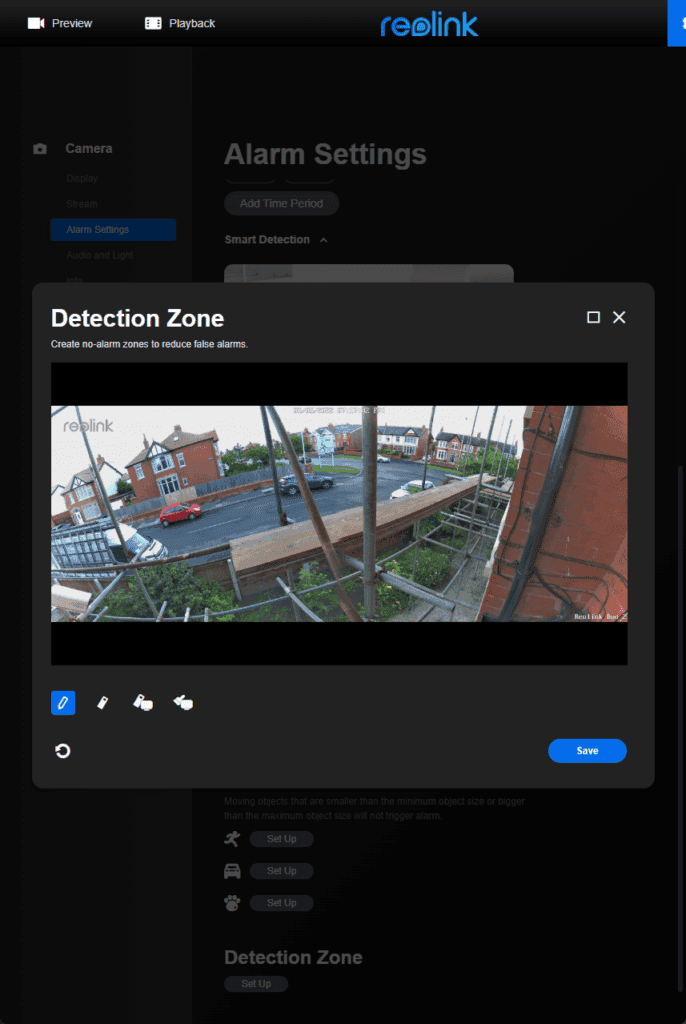Select the eraser tool

tap(102, 703)
